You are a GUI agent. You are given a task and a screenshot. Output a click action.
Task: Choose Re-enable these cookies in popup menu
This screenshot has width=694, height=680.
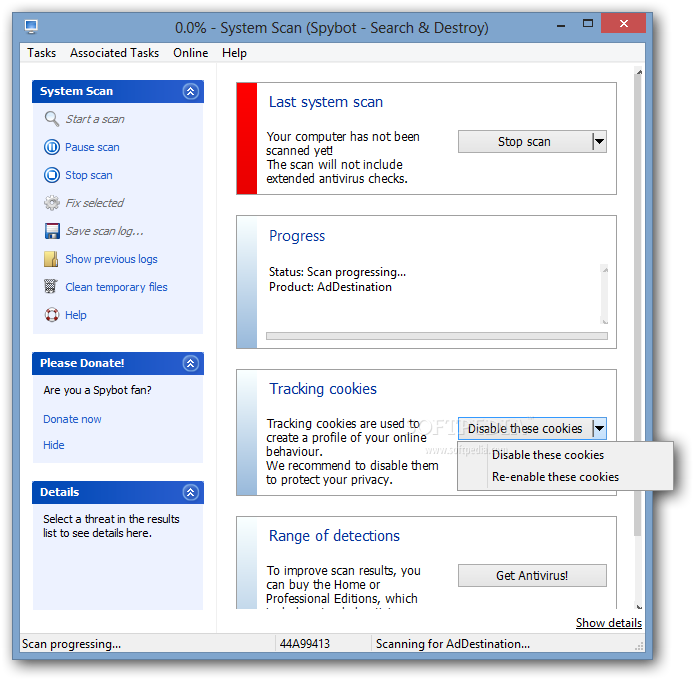click(565, 477)
